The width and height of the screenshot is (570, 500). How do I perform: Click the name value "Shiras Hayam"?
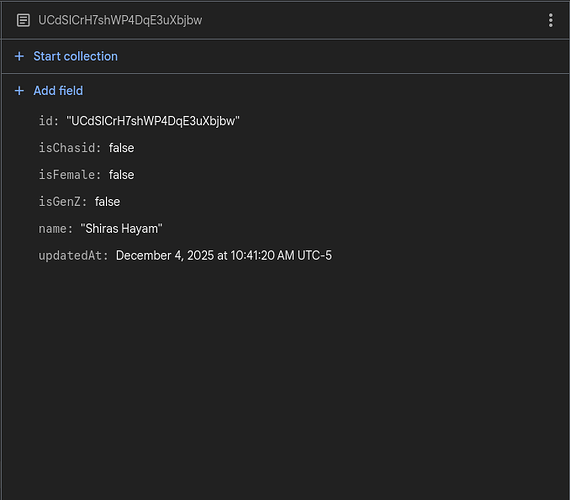point(121,228)
